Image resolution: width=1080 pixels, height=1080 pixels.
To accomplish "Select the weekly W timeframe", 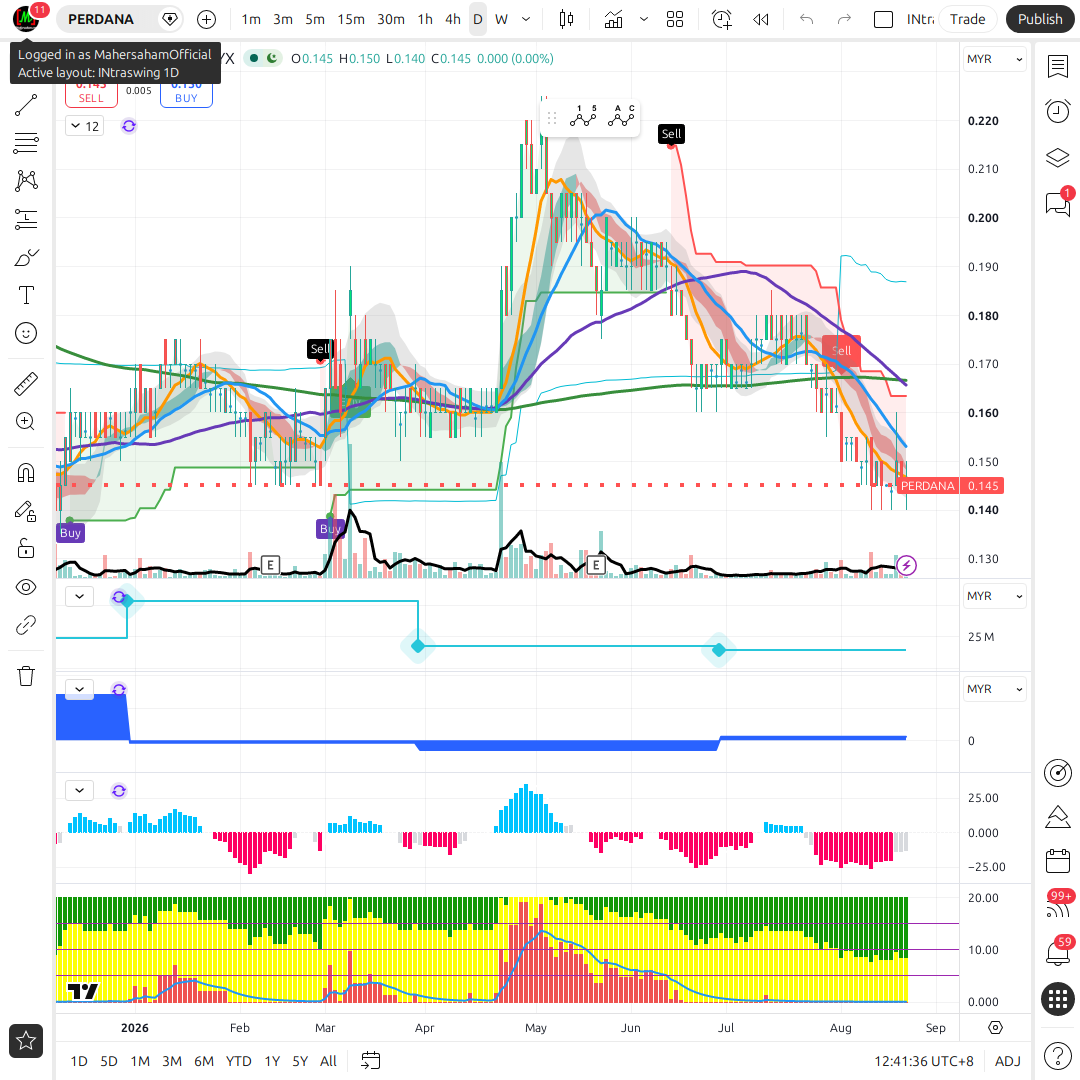I will [x=501, y=19].
